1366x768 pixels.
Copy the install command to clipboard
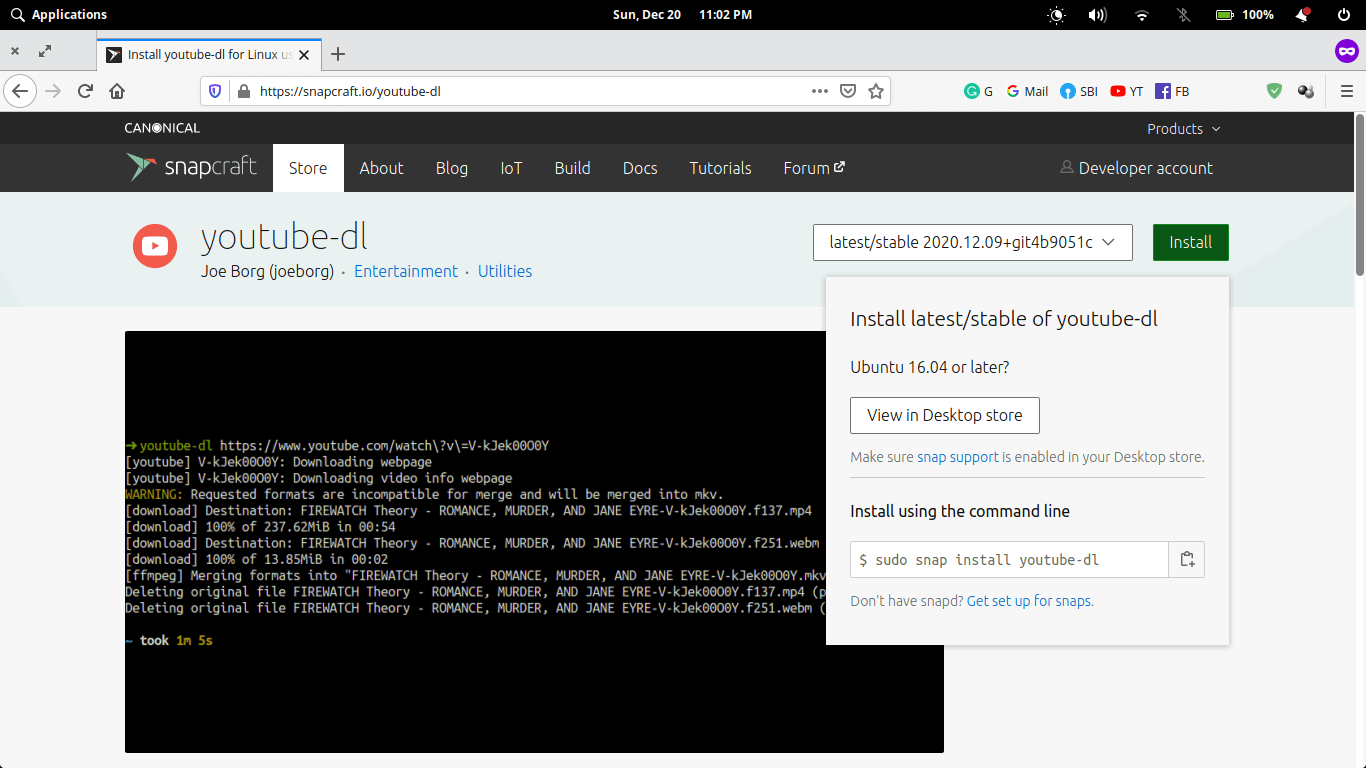tap(1187, 560)
